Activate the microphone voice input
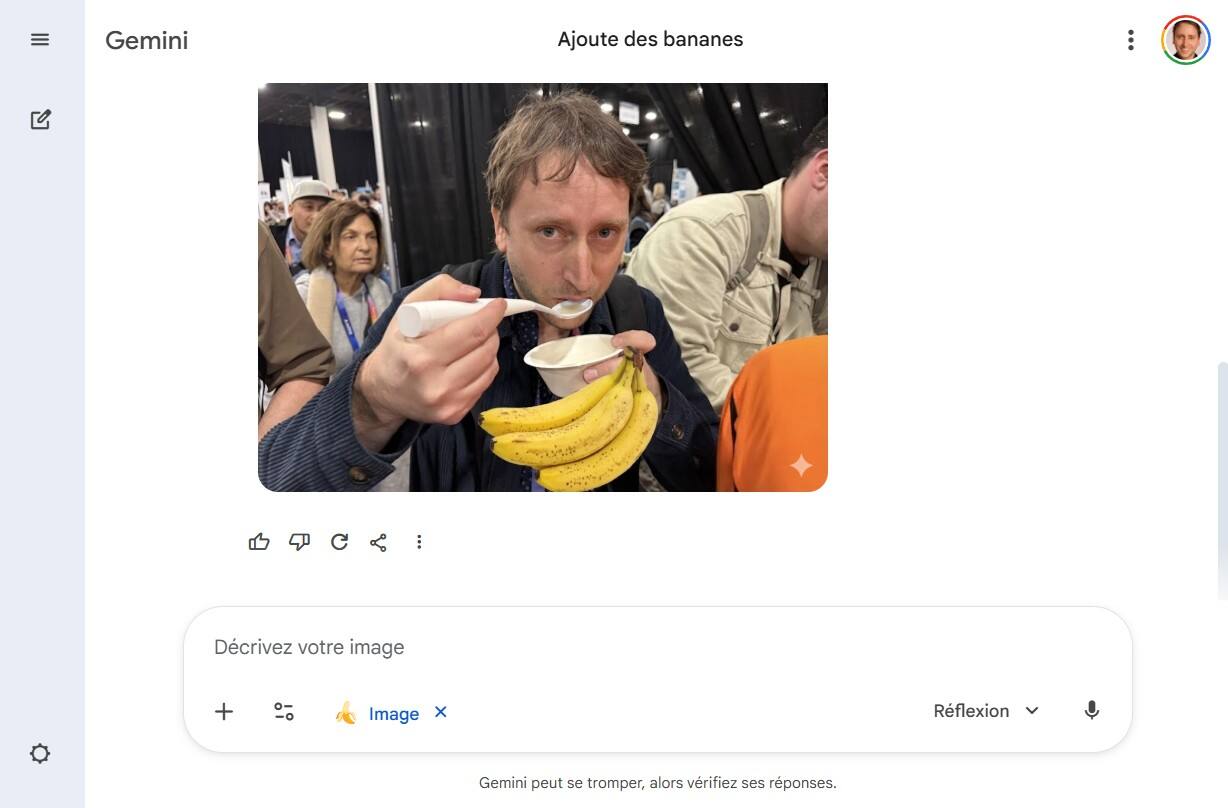This screenshot has width=1228, height=808. click(1092, 711)
